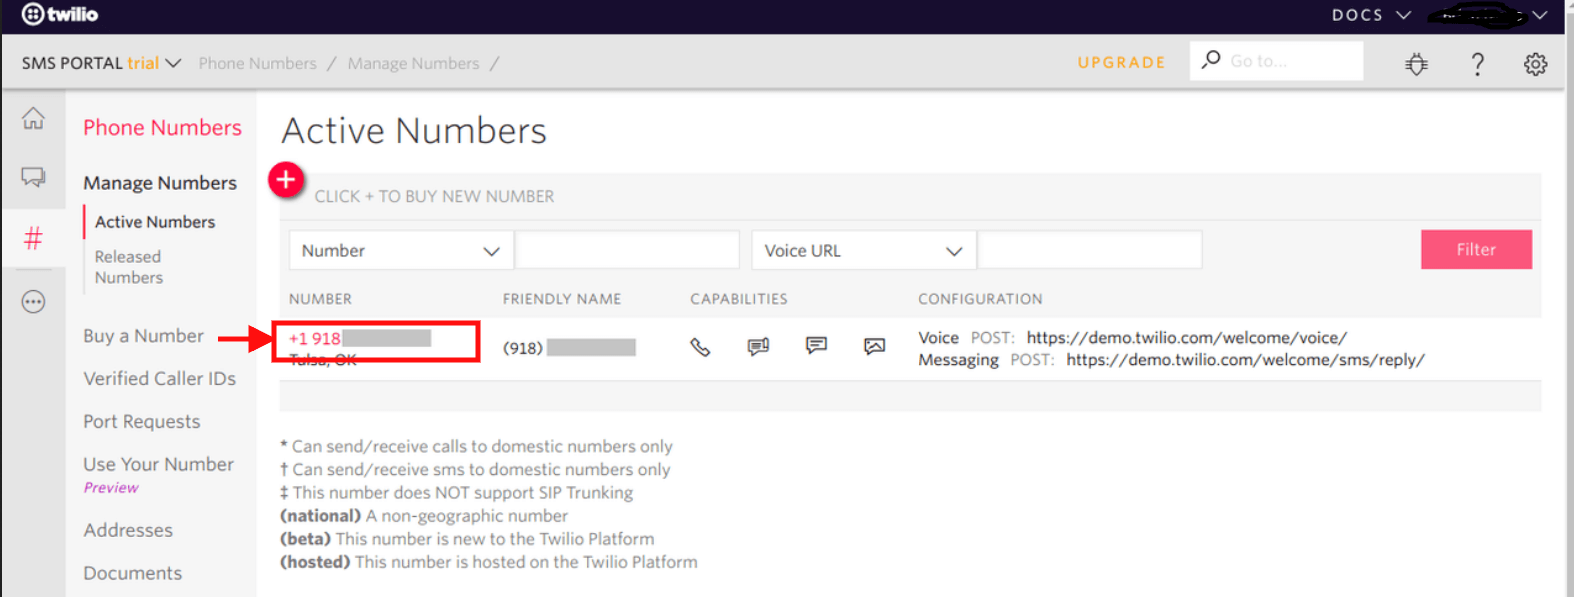The width and height of the screenshot is (1574, 597).
Task: Click Manage Numbers breadcrumb
Action: tap(413, 63)
